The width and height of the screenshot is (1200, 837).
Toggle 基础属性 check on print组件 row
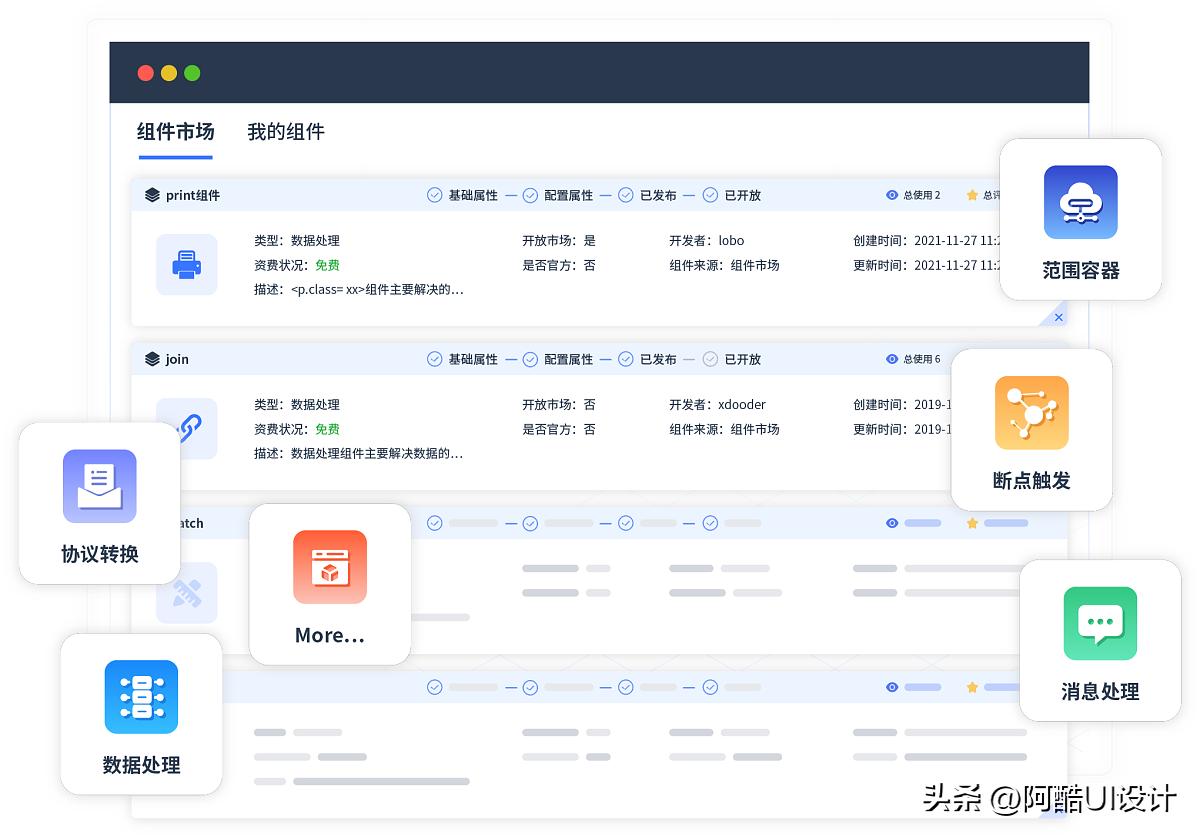point(434,195)
